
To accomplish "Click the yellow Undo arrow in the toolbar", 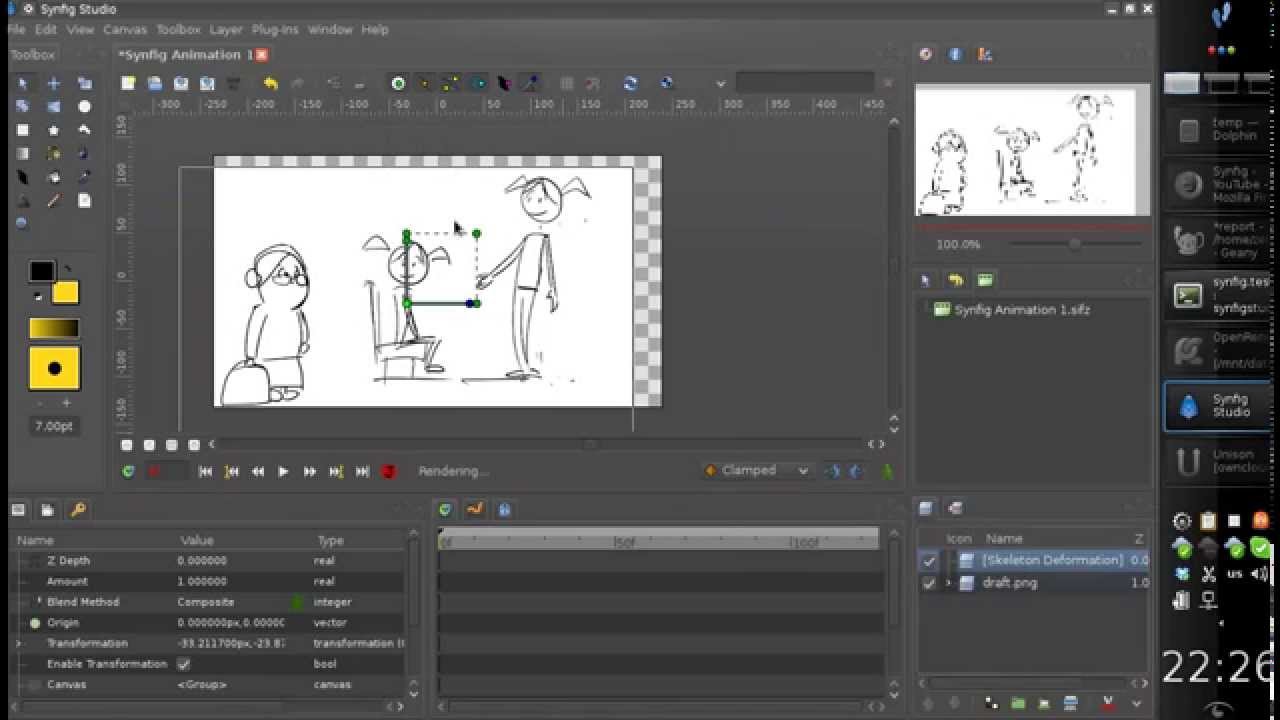I will [270, 84].
